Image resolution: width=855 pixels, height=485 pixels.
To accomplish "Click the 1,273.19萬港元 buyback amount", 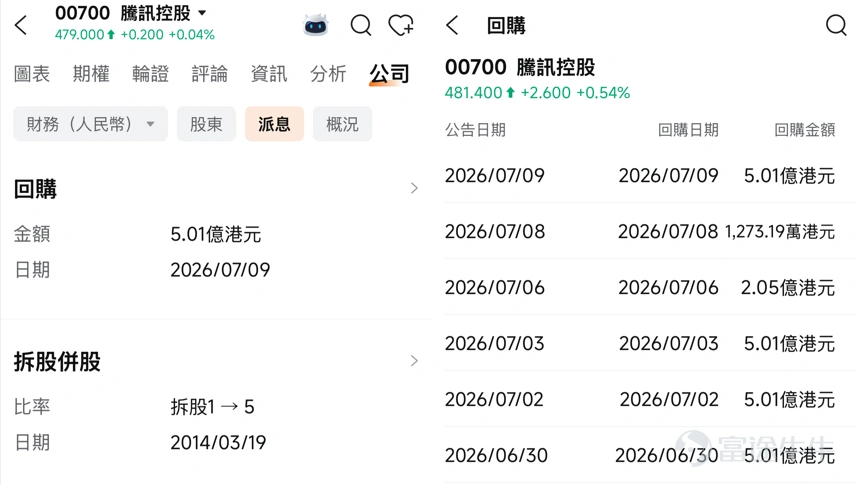I will coord(780,232).
